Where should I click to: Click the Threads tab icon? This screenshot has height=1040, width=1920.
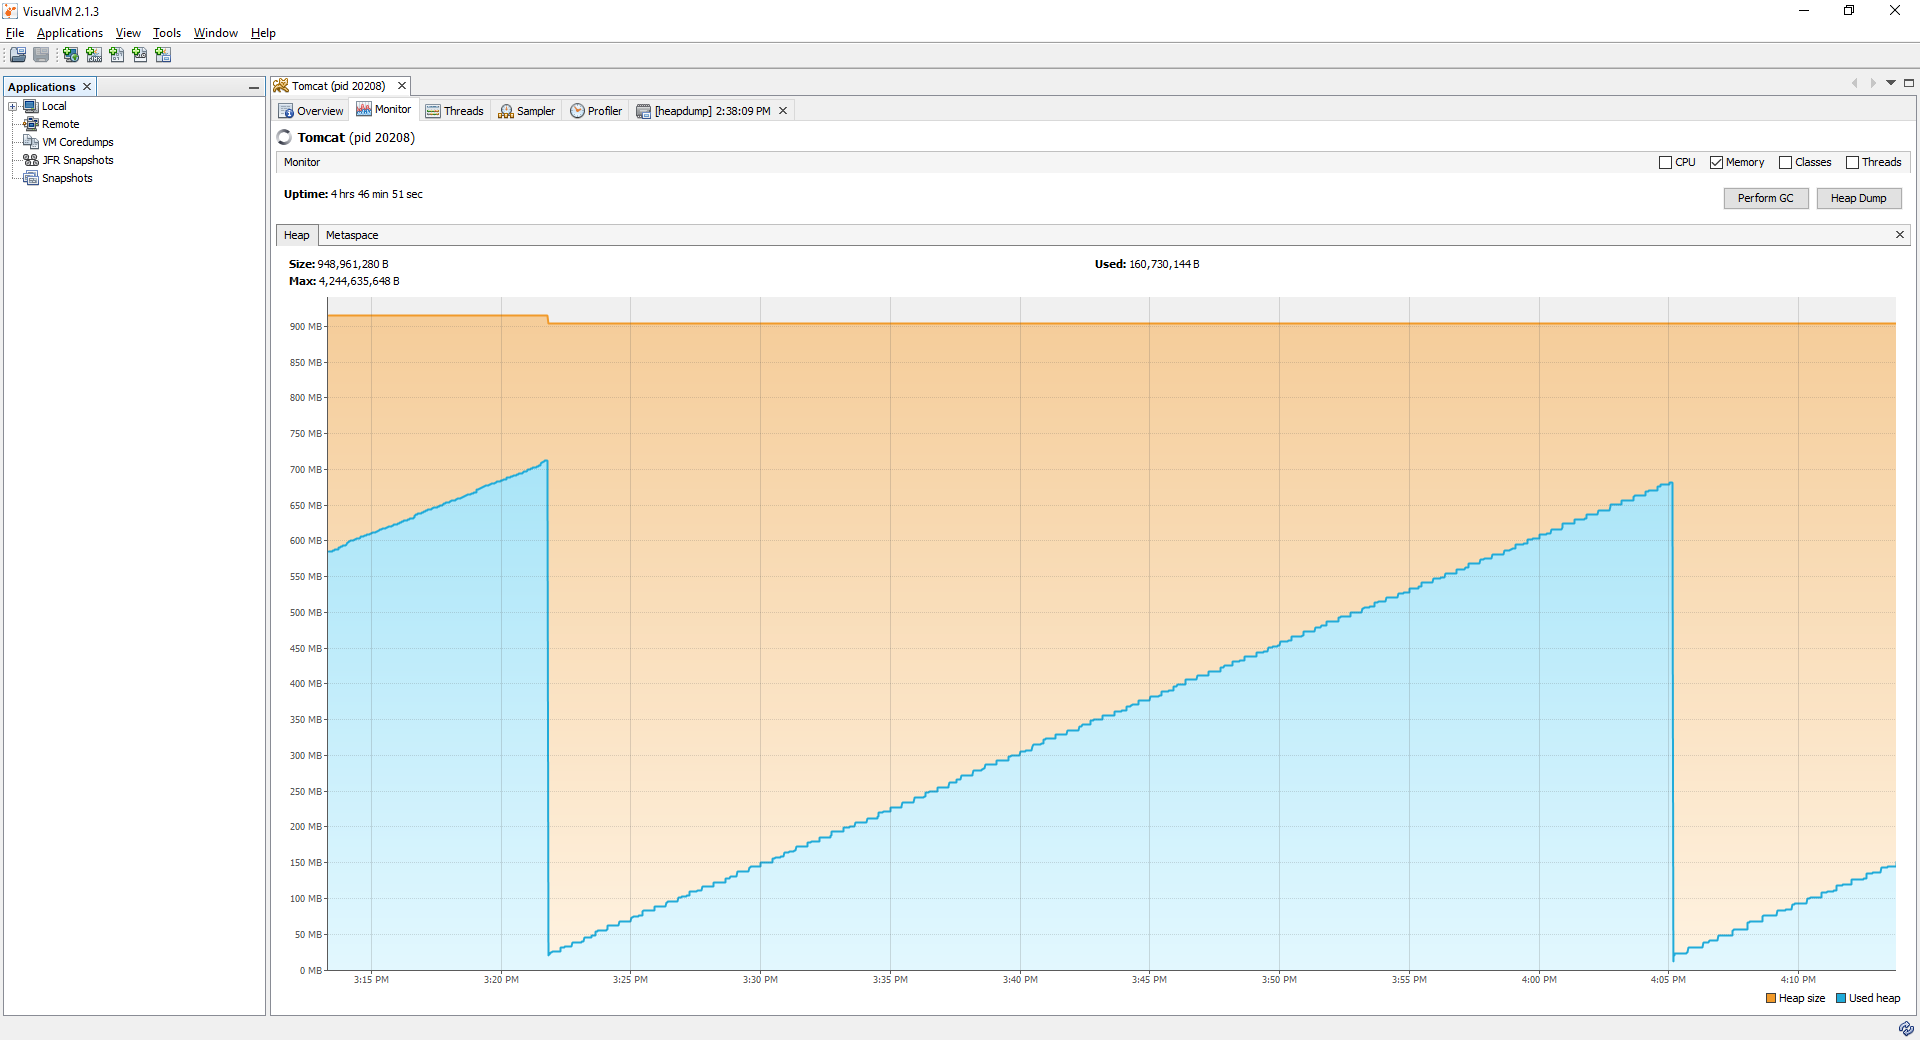pyautogui.click(x=433, y=111)
